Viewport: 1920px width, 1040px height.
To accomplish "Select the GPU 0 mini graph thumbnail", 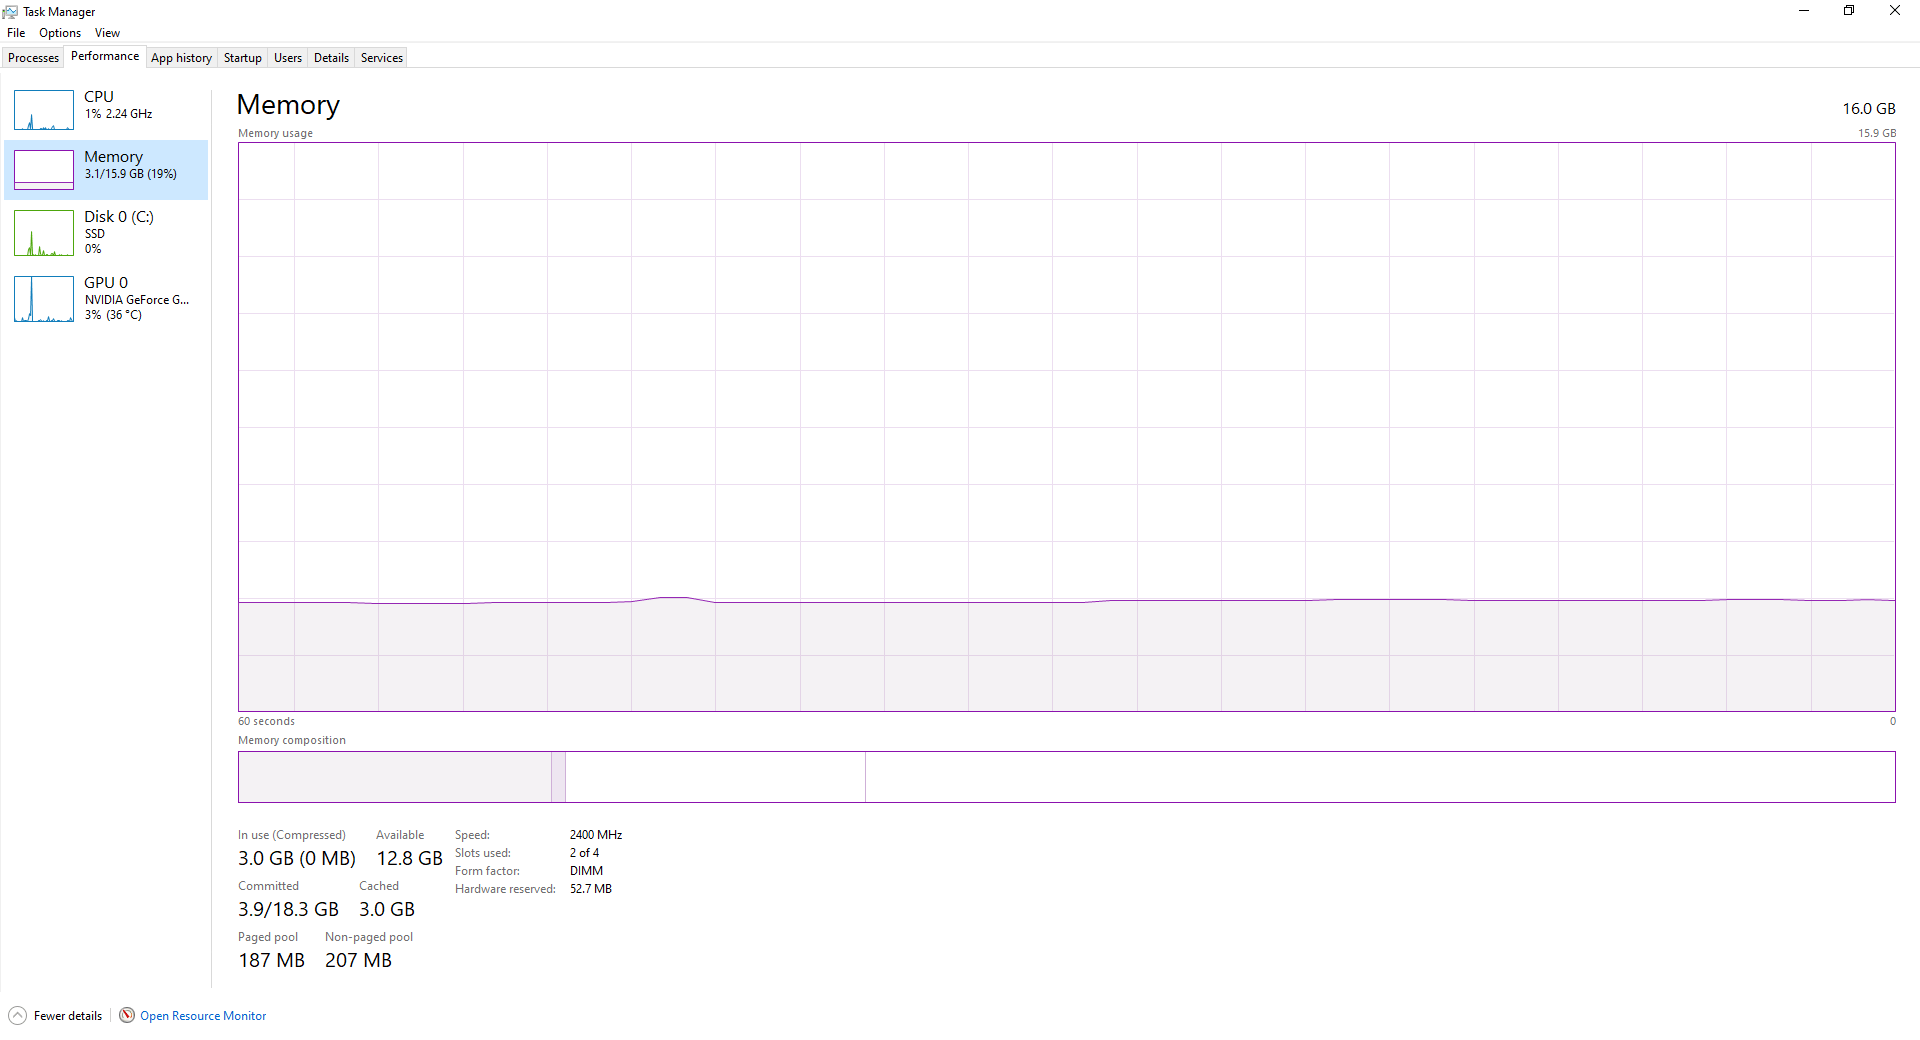I will tap(44, 299).
